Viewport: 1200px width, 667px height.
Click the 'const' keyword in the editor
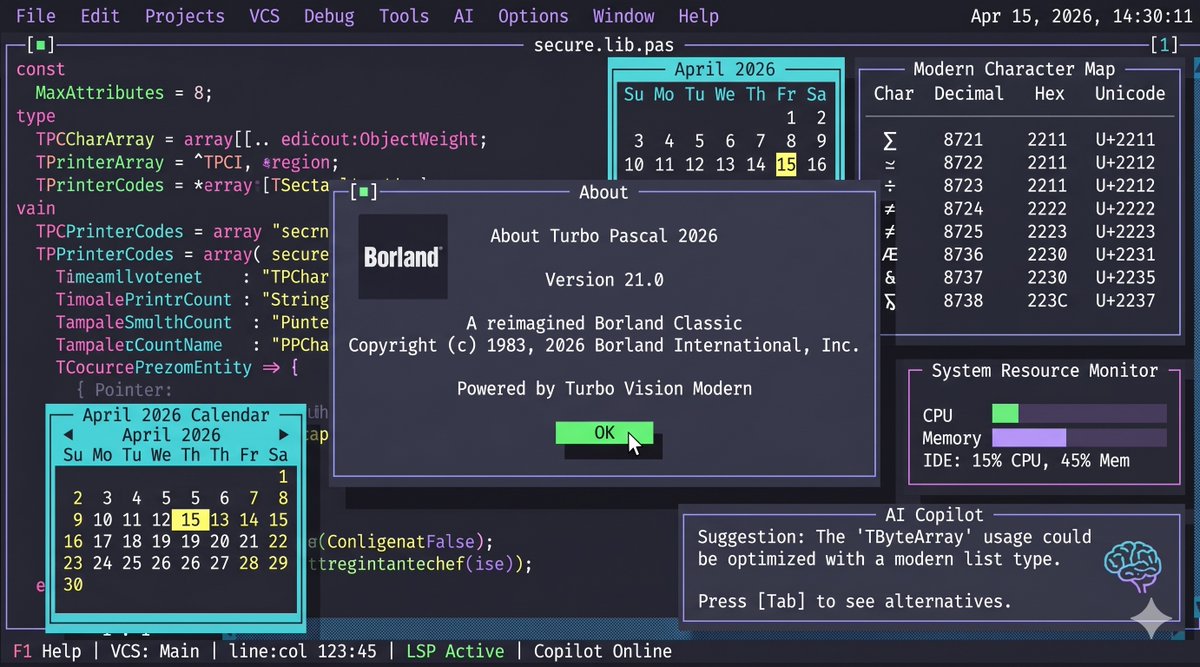(40, 70)
